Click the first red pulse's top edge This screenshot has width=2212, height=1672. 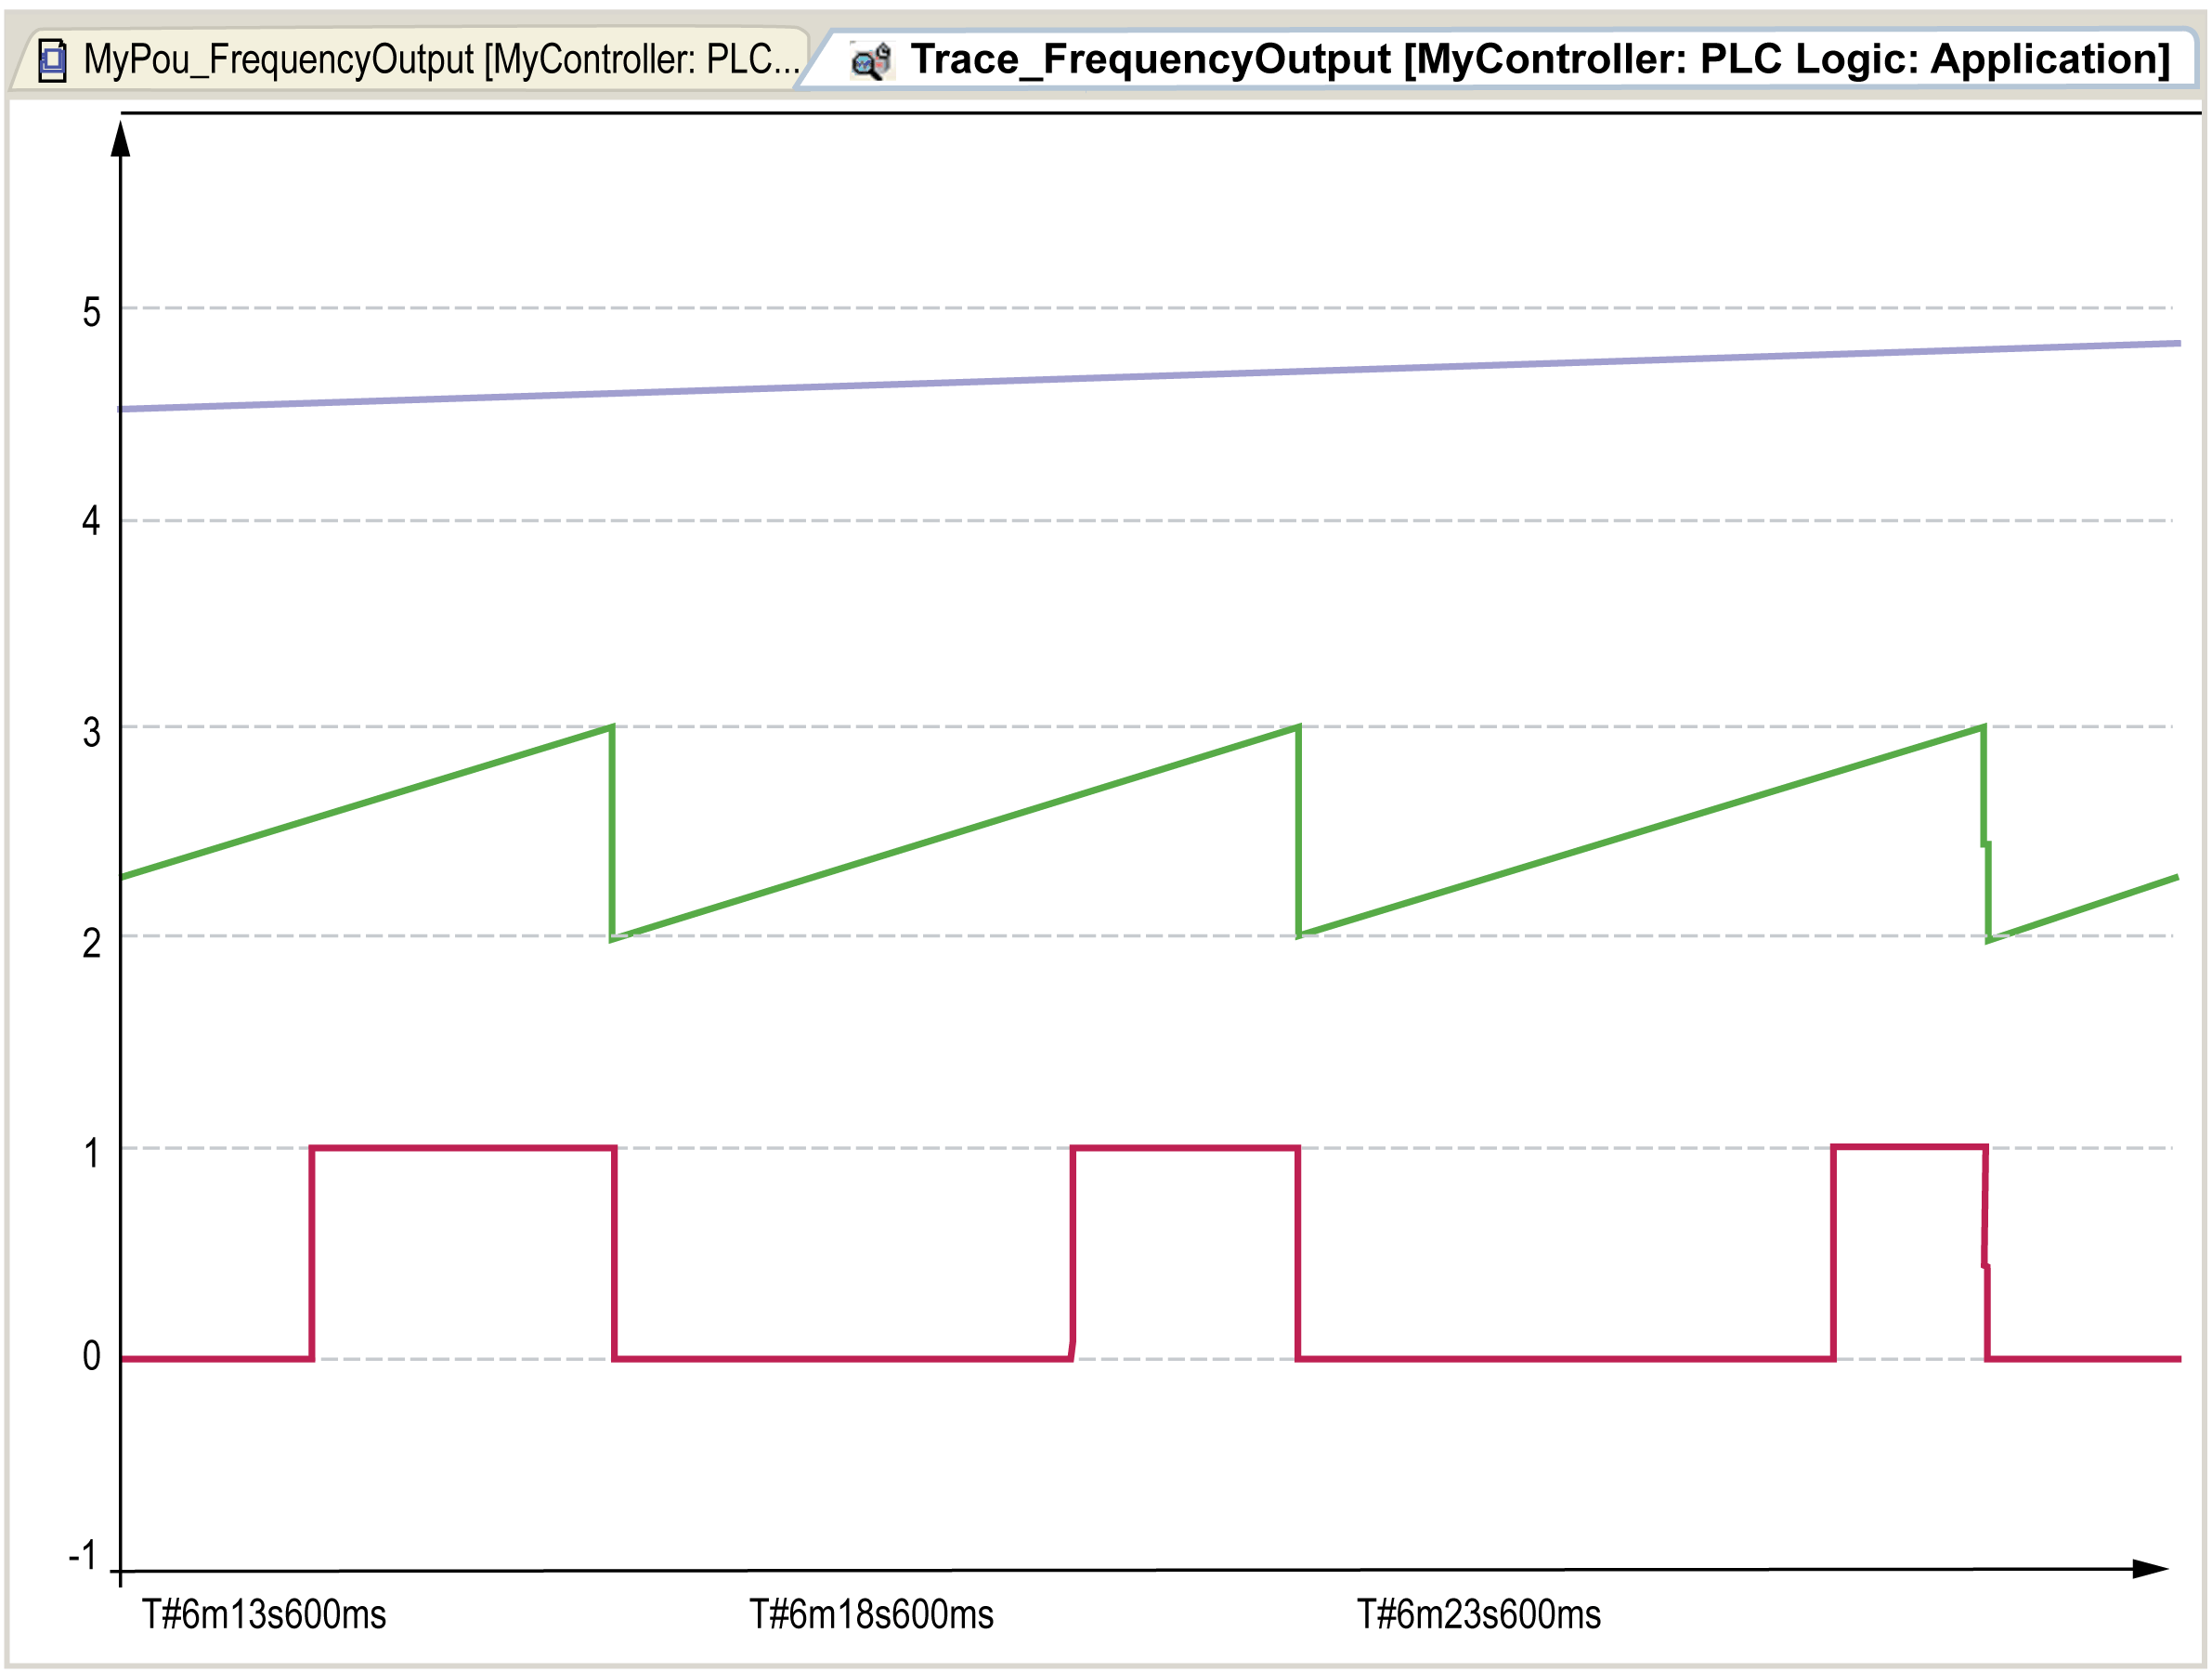click(462, 1148)
